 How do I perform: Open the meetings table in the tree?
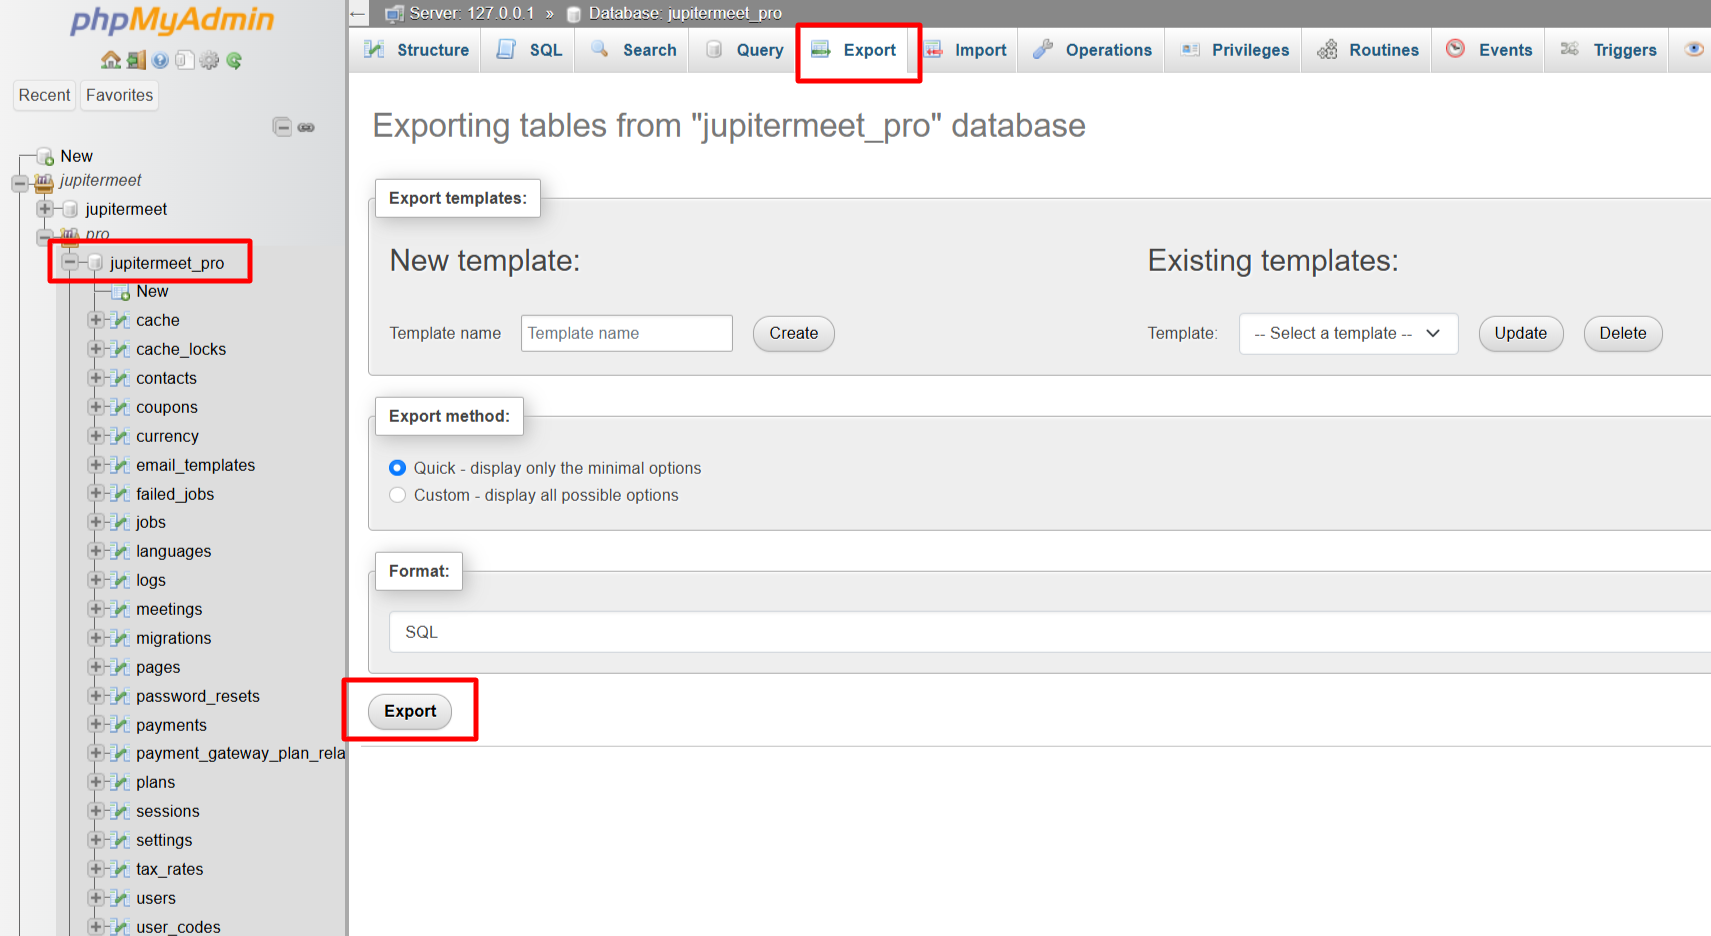click(x=169, y=609)
